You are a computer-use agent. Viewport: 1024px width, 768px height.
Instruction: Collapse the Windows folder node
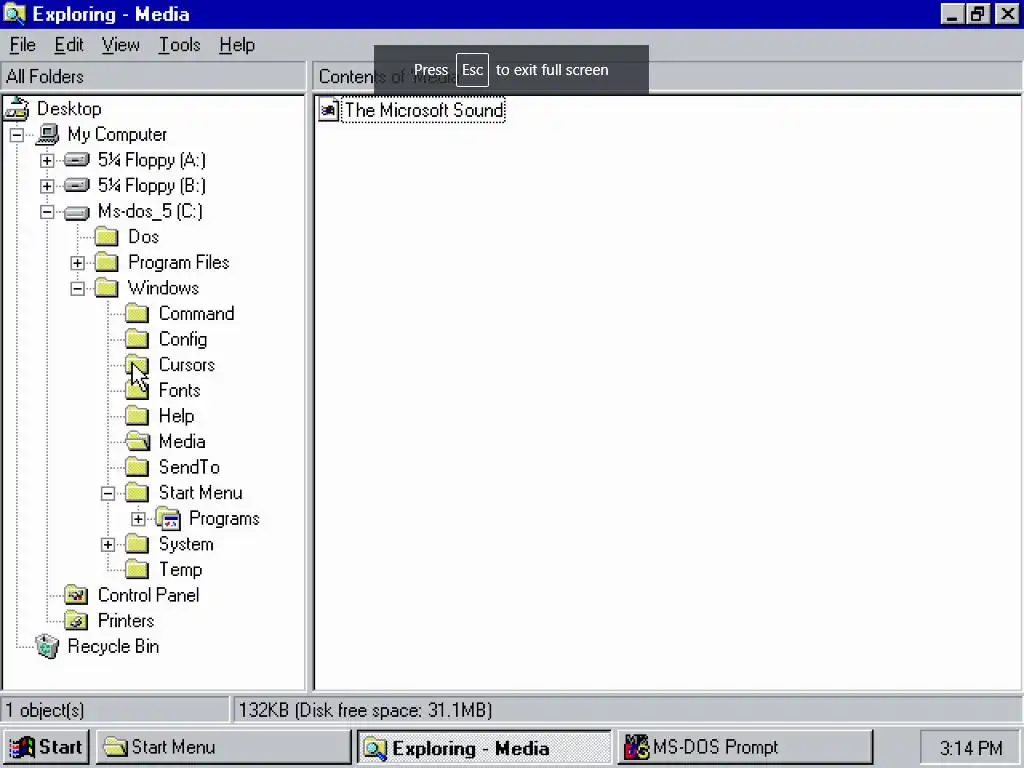pyautogui.click(x=78, y=288)
